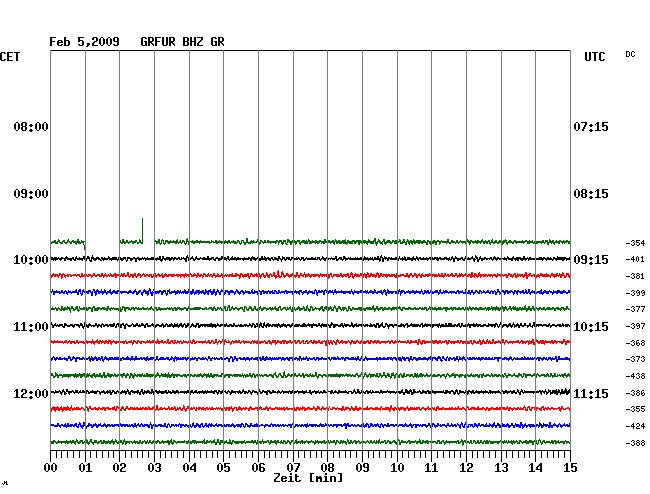This screenshot has height=494, width=650.
Task: Select DC offset value "-373"
Action: (635, 359)
